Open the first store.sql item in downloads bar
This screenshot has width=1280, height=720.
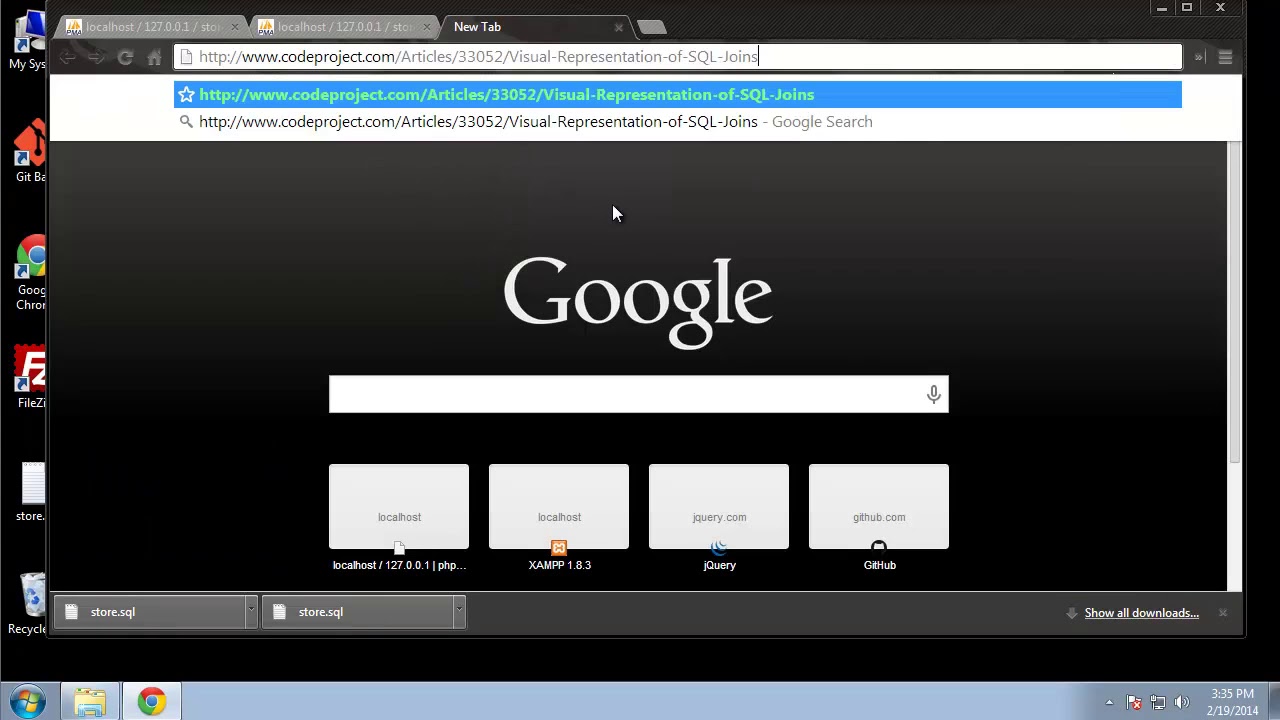click(x=150, y=612)
